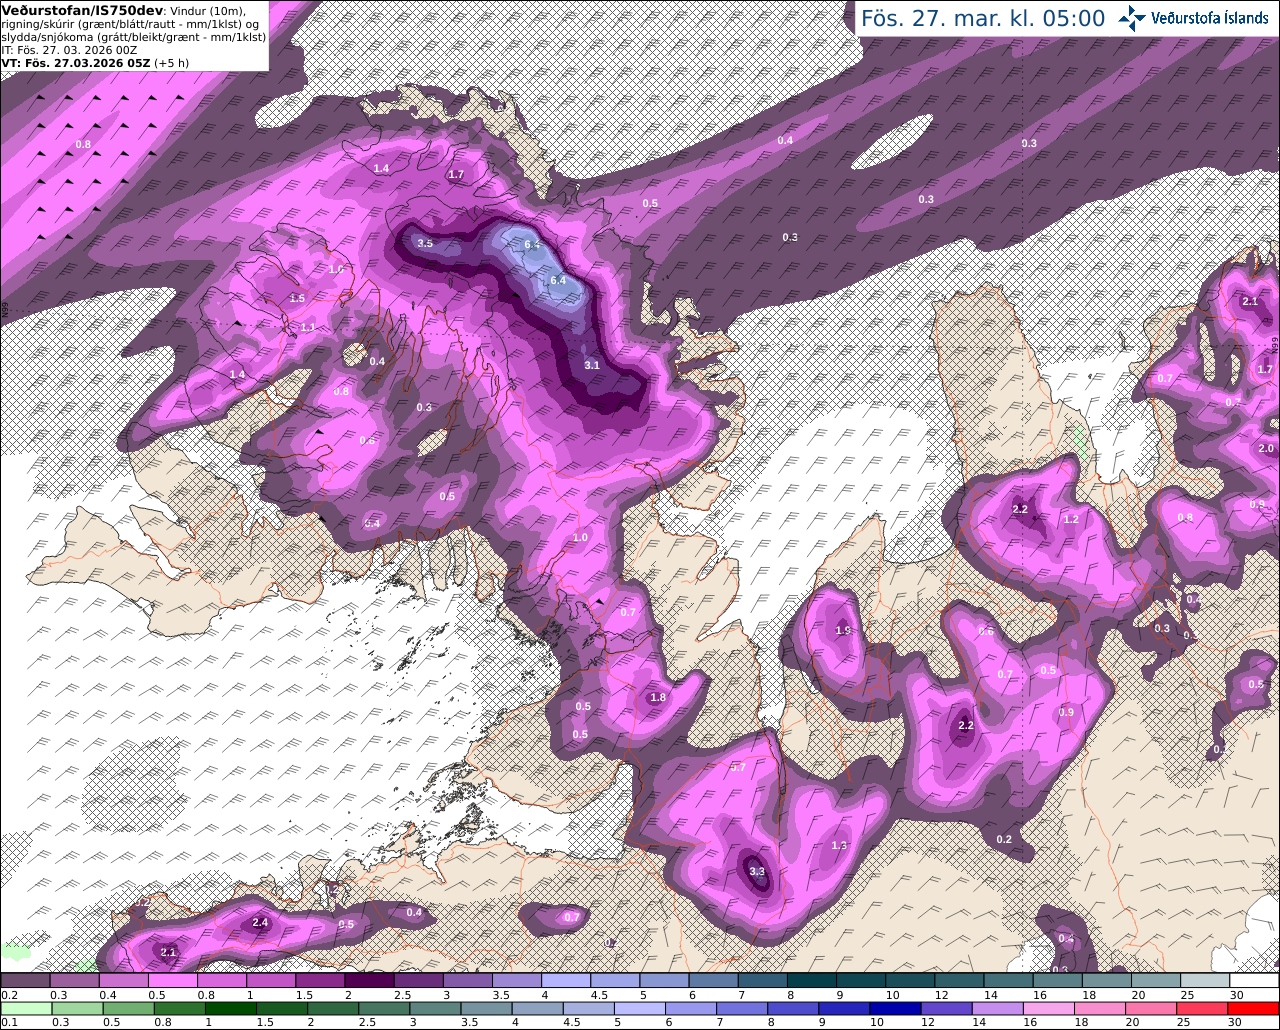Click the white oval hole in northern band

[893, 143]
